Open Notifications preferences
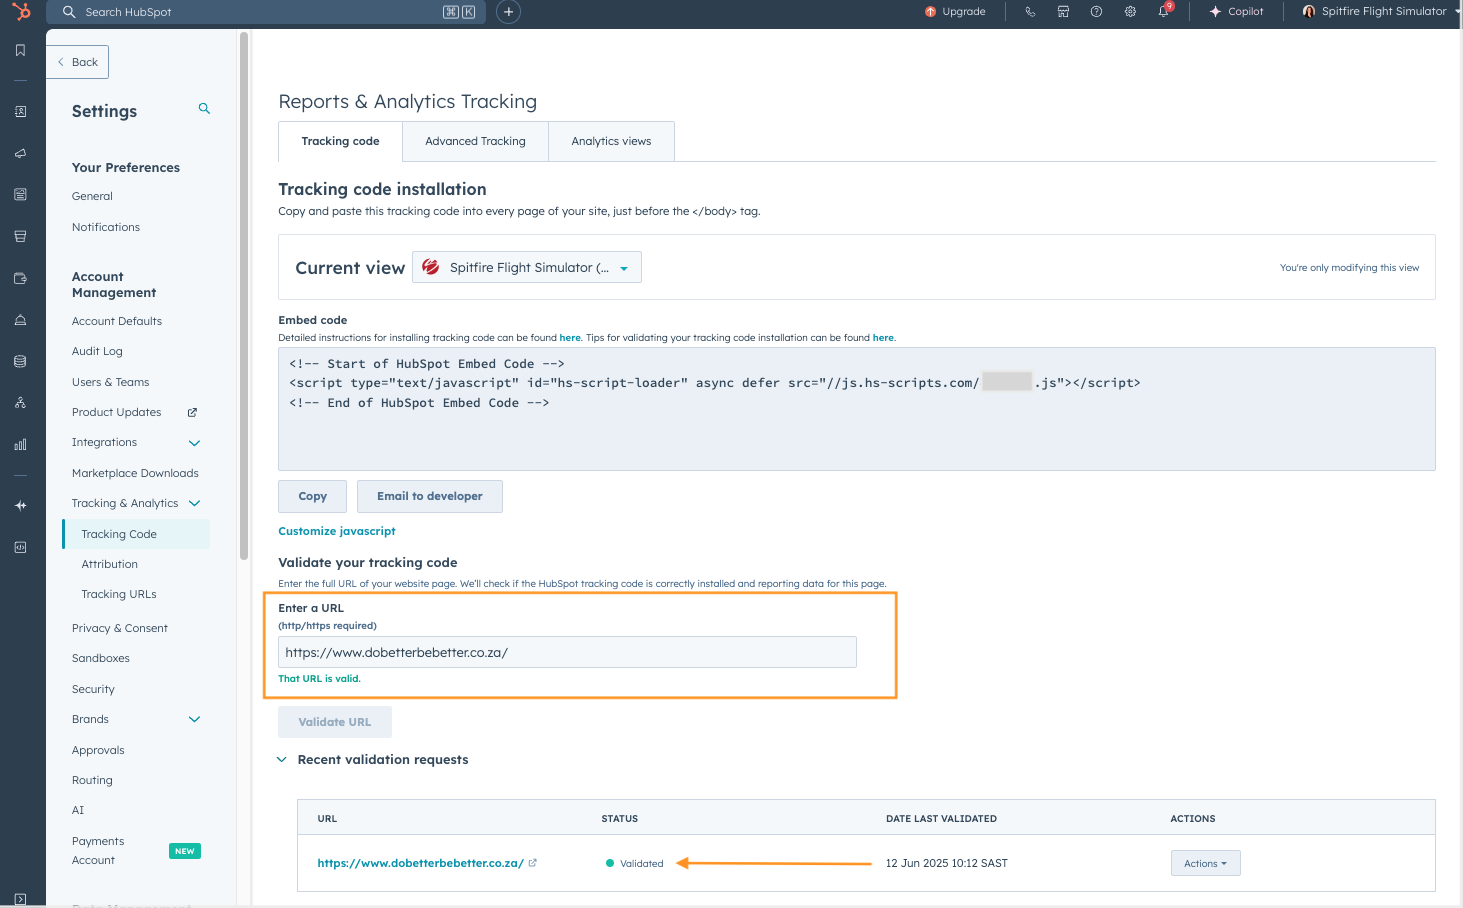The height and width of the screenshot is (908, 1463). (x=106, y=227)
